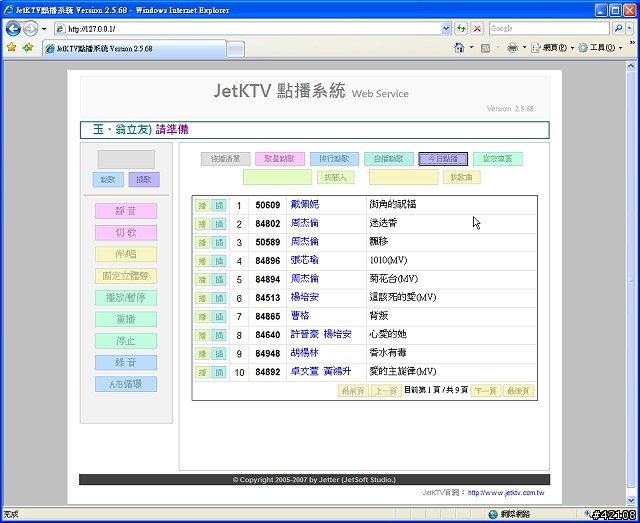The width and height of the screenshot is (640, 523).
Task: Click 播 button for song 50609
Action: point(202,205)
